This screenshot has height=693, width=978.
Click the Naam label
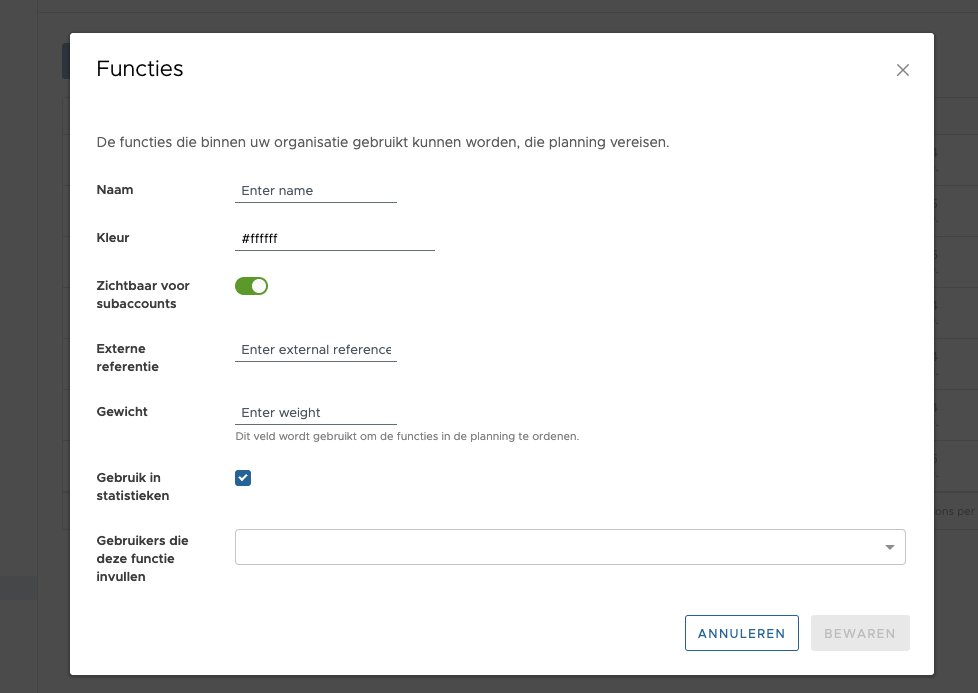[115, 190]
